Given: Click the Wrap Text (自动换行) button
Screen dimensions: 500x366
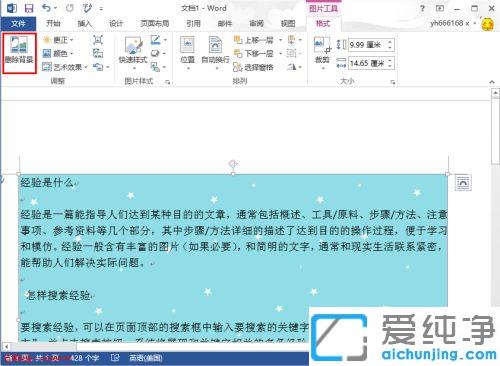Looking at the screenshot, I should coord(215,53).
